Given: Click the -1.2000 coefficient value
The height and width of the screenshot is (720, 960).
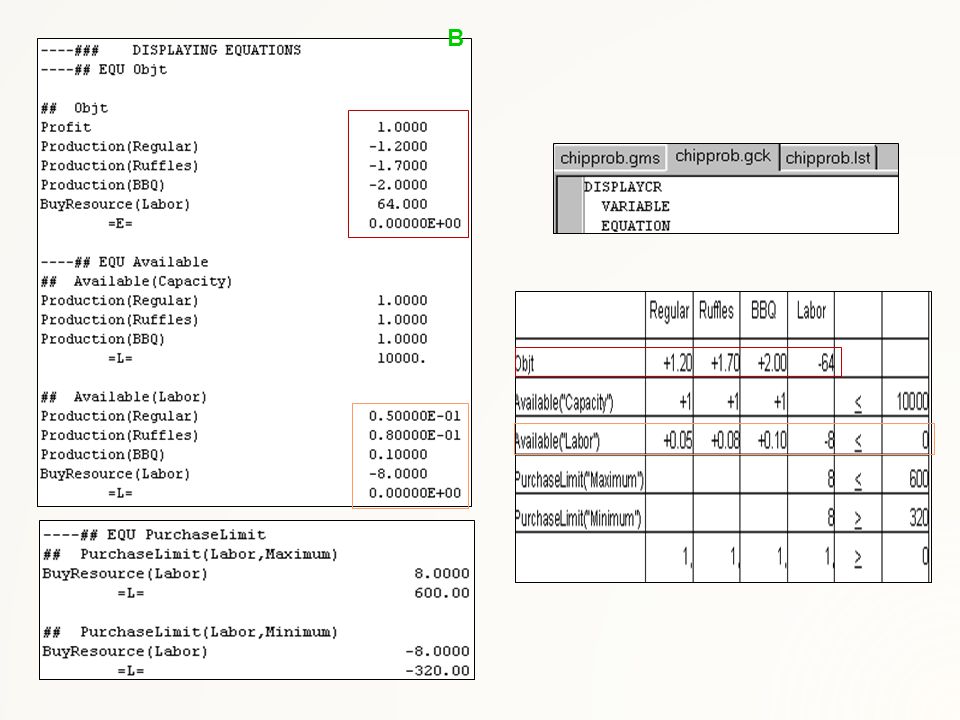Looking at the screenshot, I should (x=398, y=146).
